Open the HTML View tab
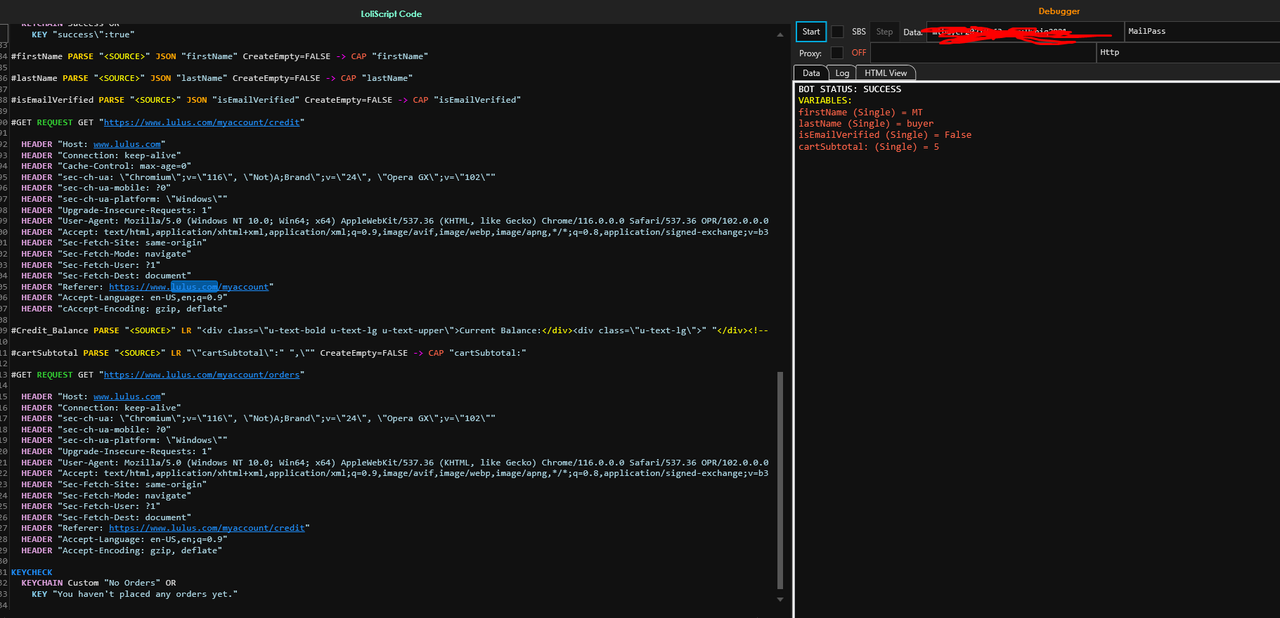The image size is (1280, 618). pyautogui.click(x=886, y=73)
